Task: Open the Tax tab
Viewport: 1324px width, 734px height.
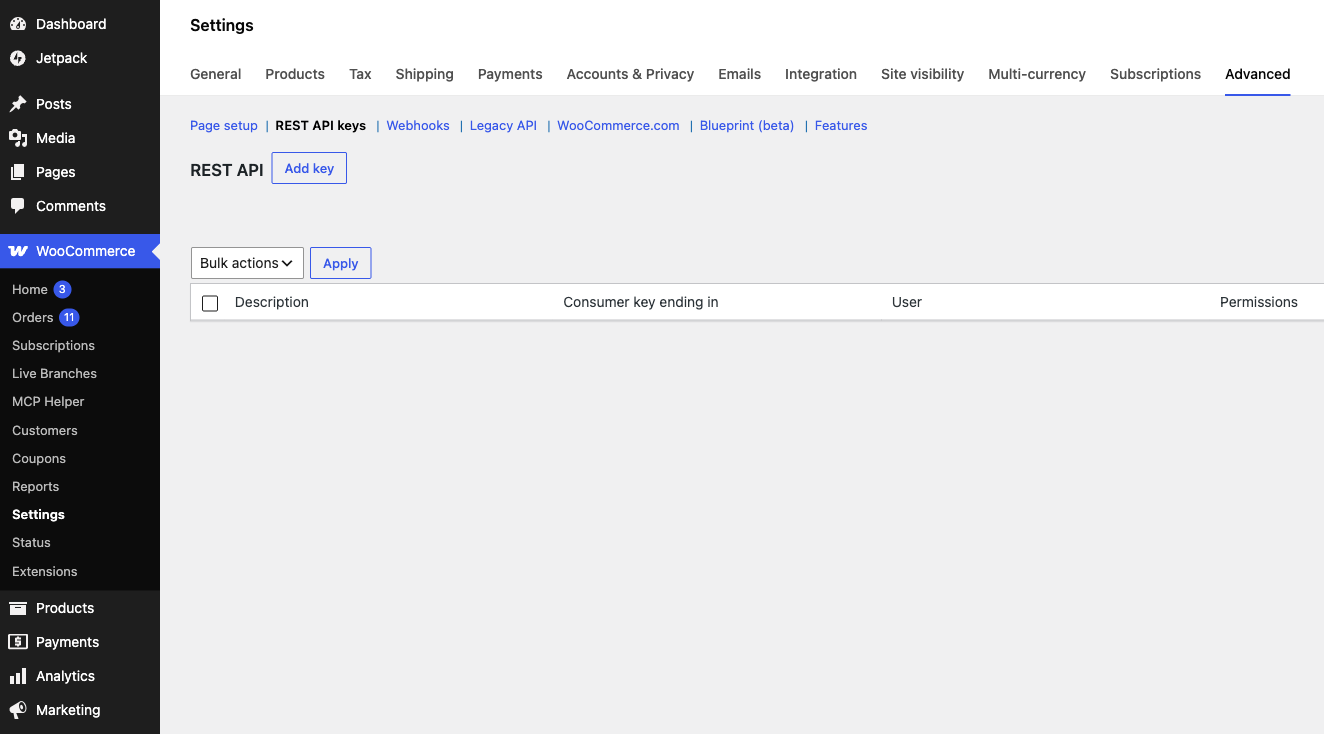Action: click(360, 74)
